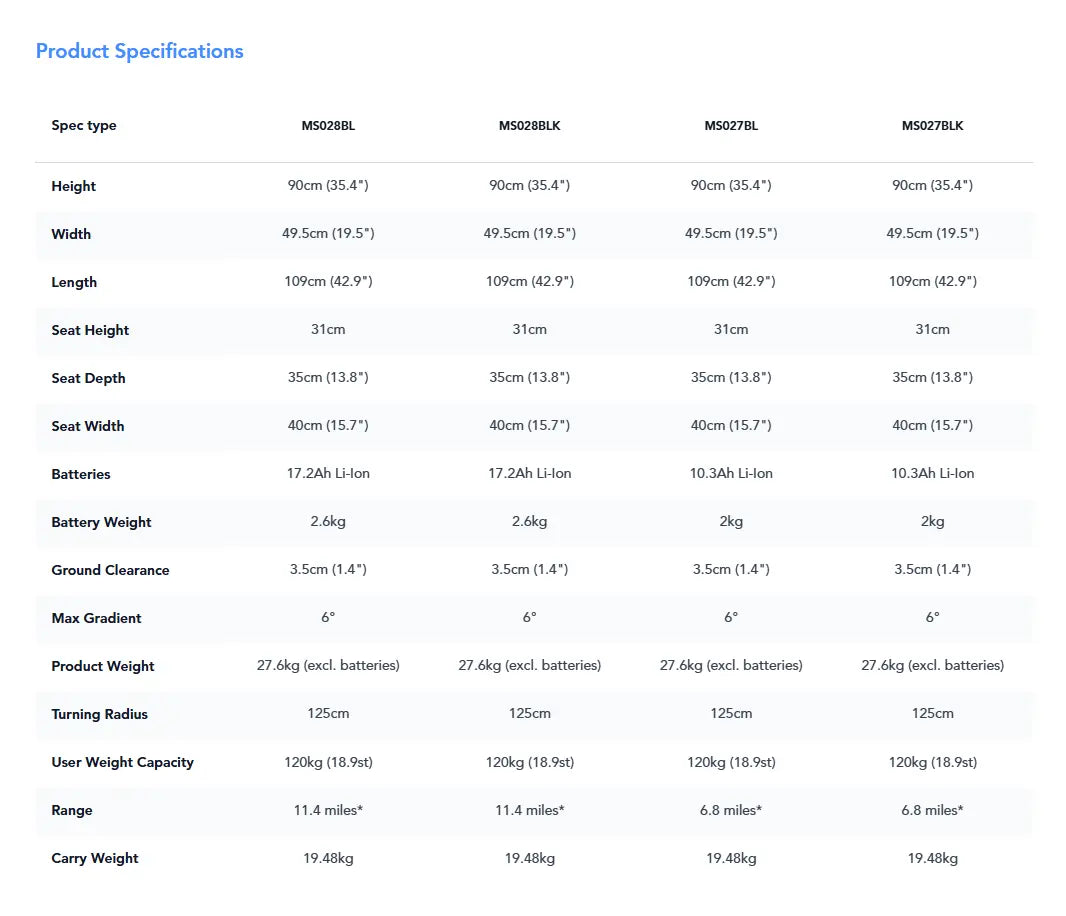Click the Batteries row label
This screenshot has height=916, width=1066.
click(80, 474)
